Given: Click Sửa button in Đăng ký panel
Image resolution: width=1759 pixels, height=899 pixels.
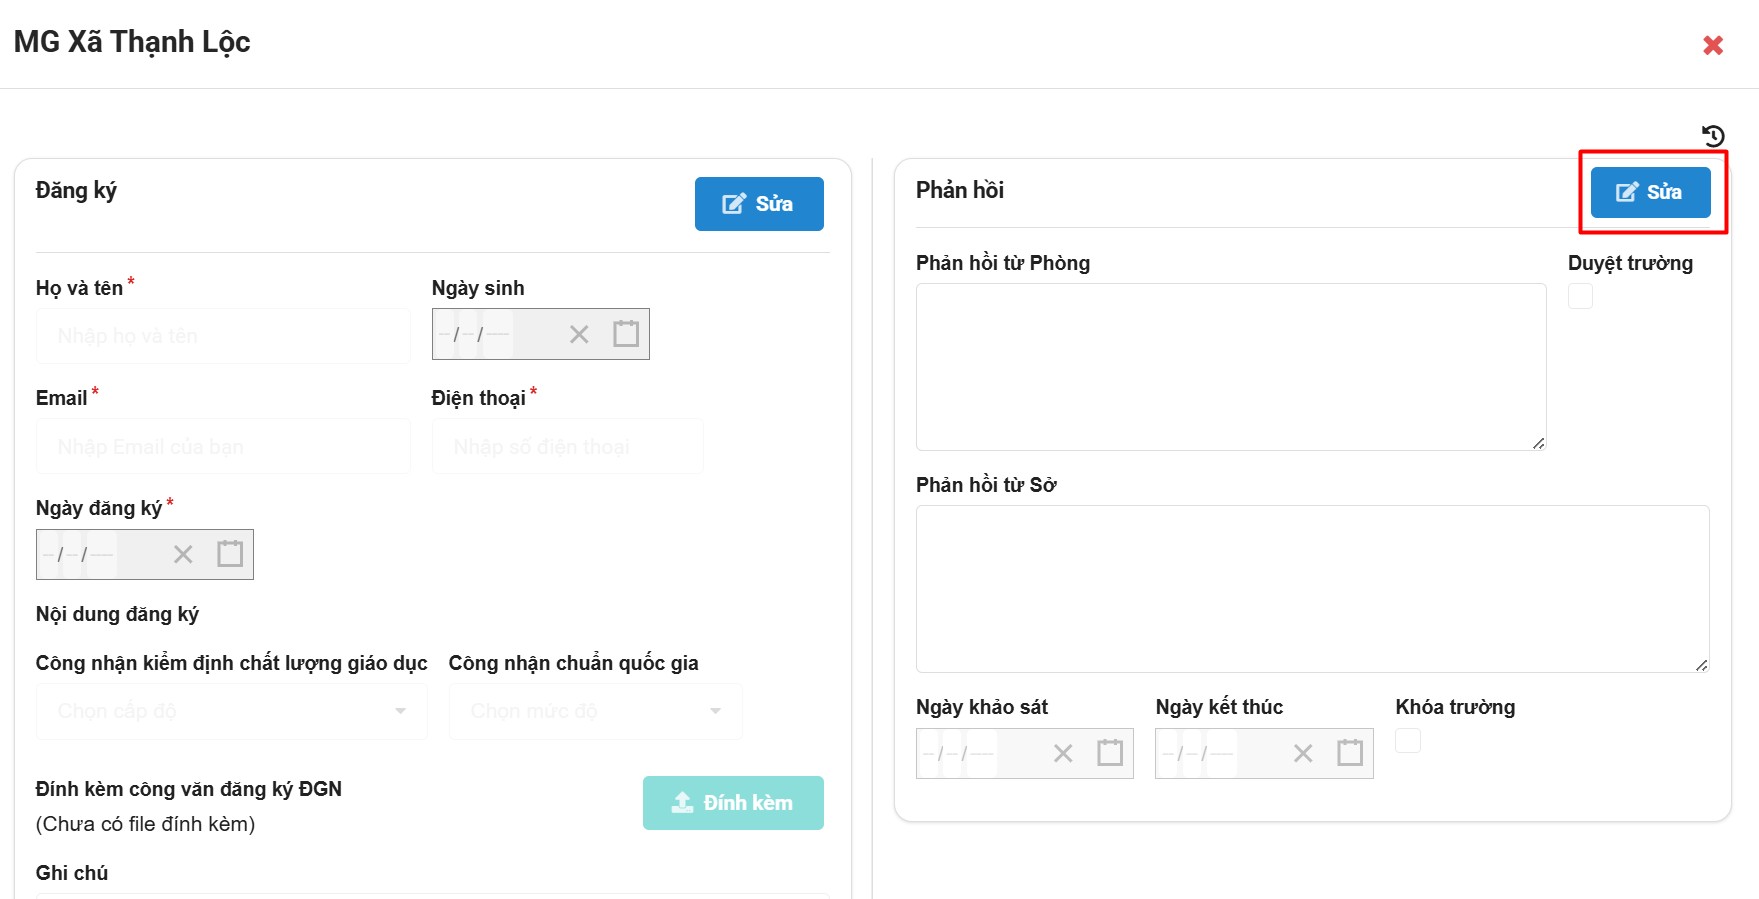Looking at the screenshot, I should (x=758, y=204).
